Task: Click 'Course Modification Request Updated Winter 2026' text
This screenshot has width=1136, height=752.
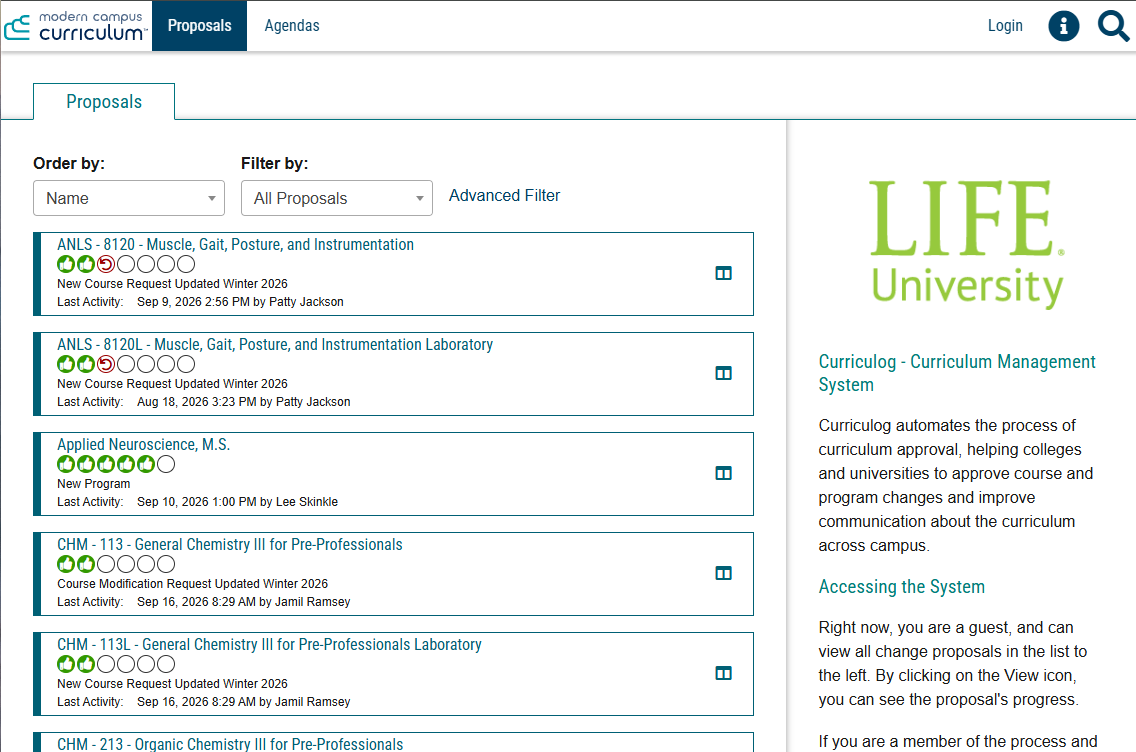Action: tap(193, 584)
